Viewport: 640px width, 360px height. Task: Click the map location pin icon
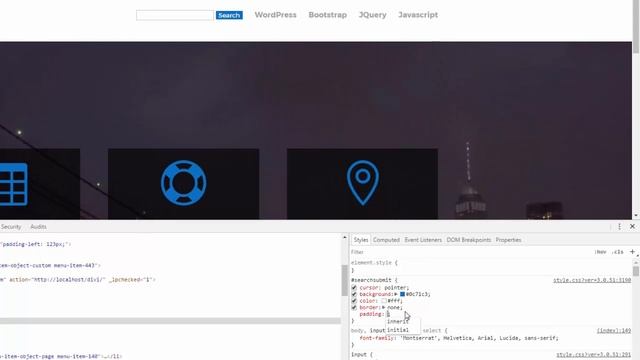click(362, 182)
